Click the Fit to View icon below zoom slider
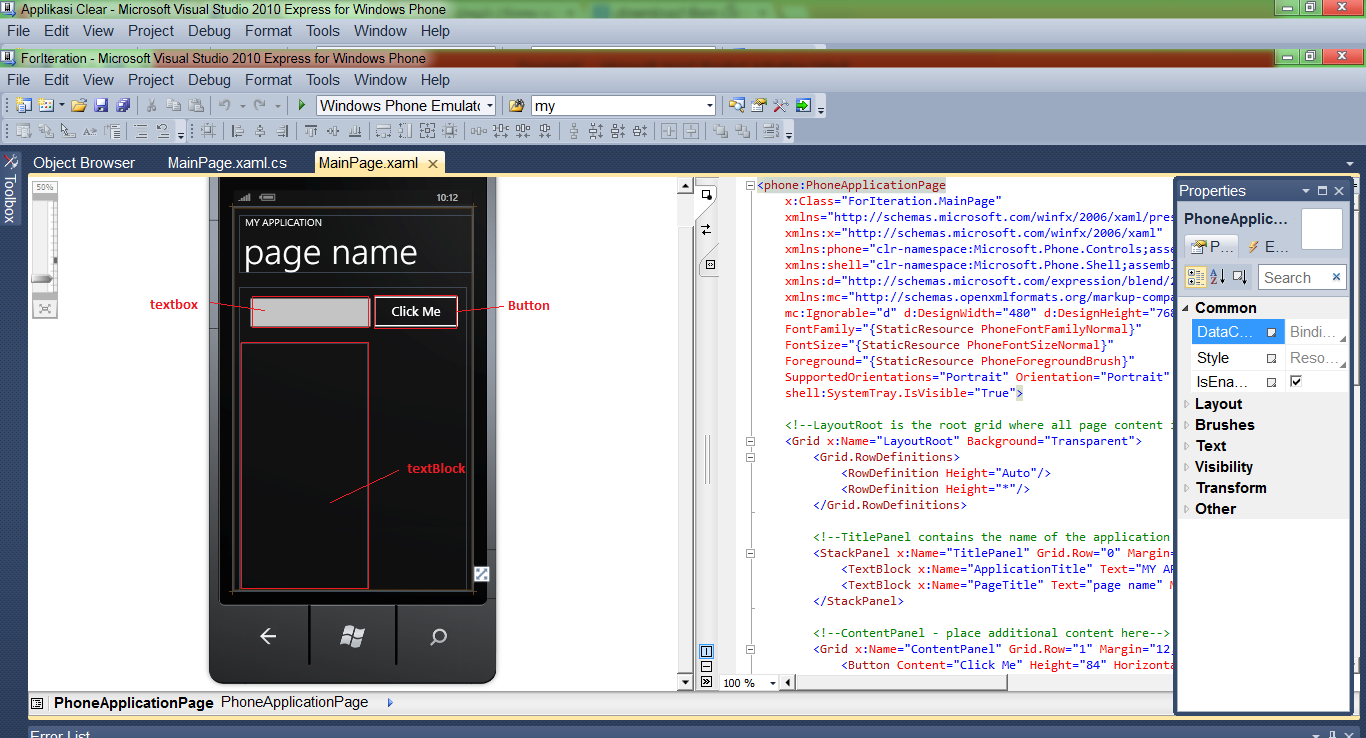This screenshot has width=1366, height=738. tap(44, 309)
